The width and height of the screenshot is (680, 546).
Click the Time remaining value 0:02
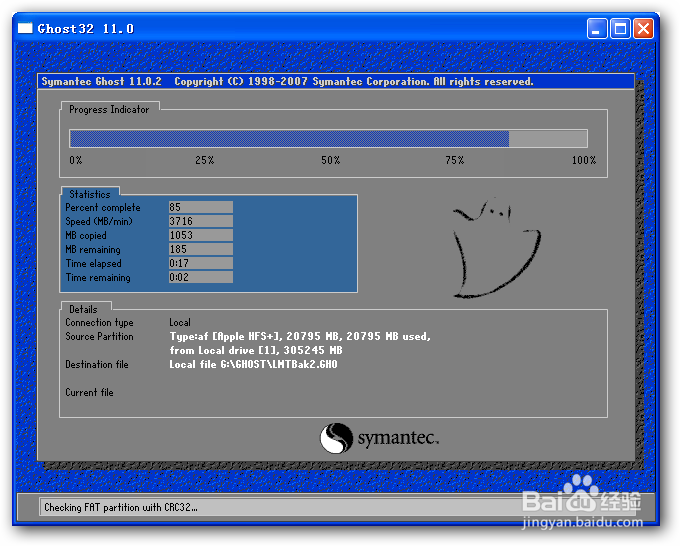(201, 277)
